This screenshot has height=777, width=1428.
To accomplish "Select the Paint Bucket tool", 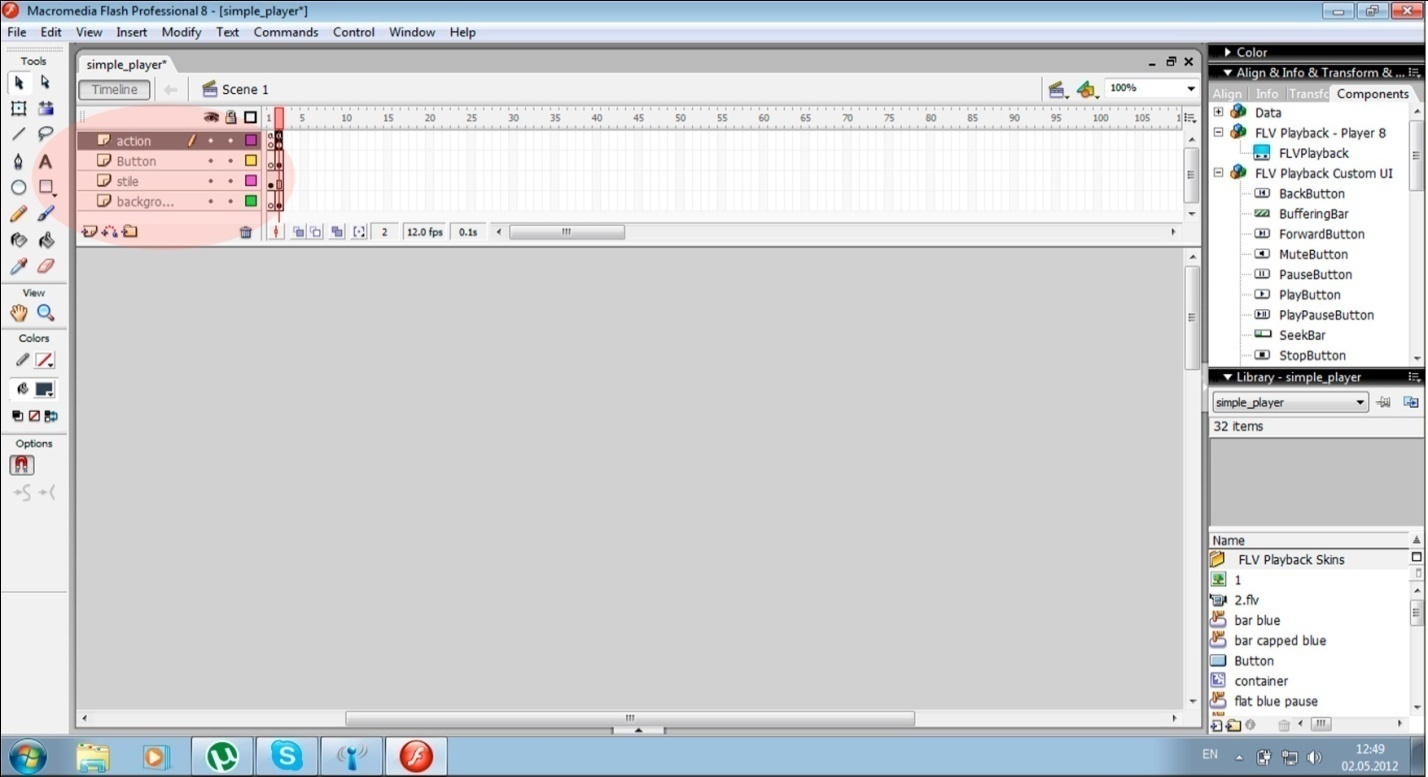I will (45, 240).
